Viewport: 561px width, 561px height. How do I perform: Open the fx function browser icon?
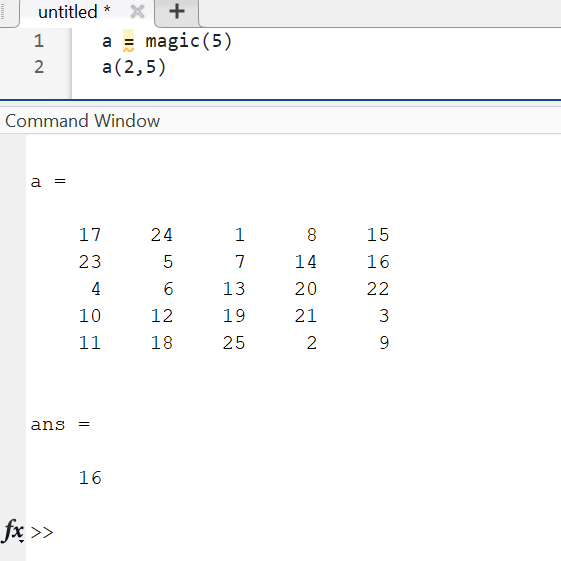(14, 531)
